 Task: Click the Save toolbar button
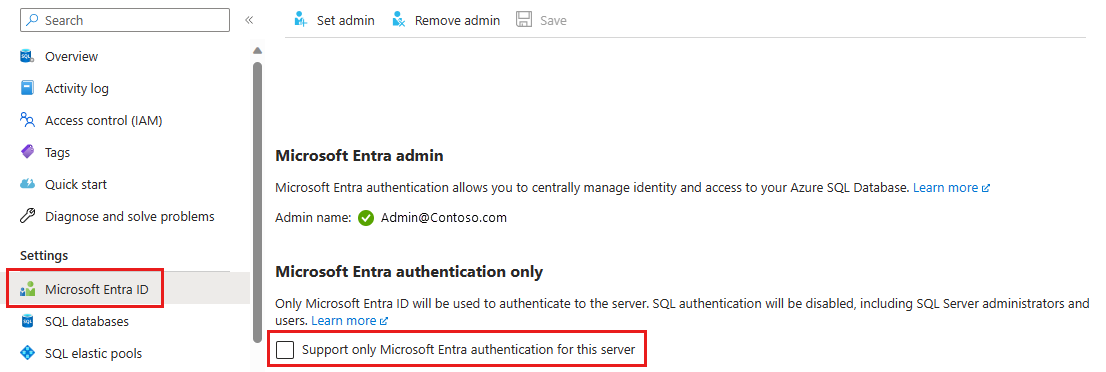[x=542, y=20]
